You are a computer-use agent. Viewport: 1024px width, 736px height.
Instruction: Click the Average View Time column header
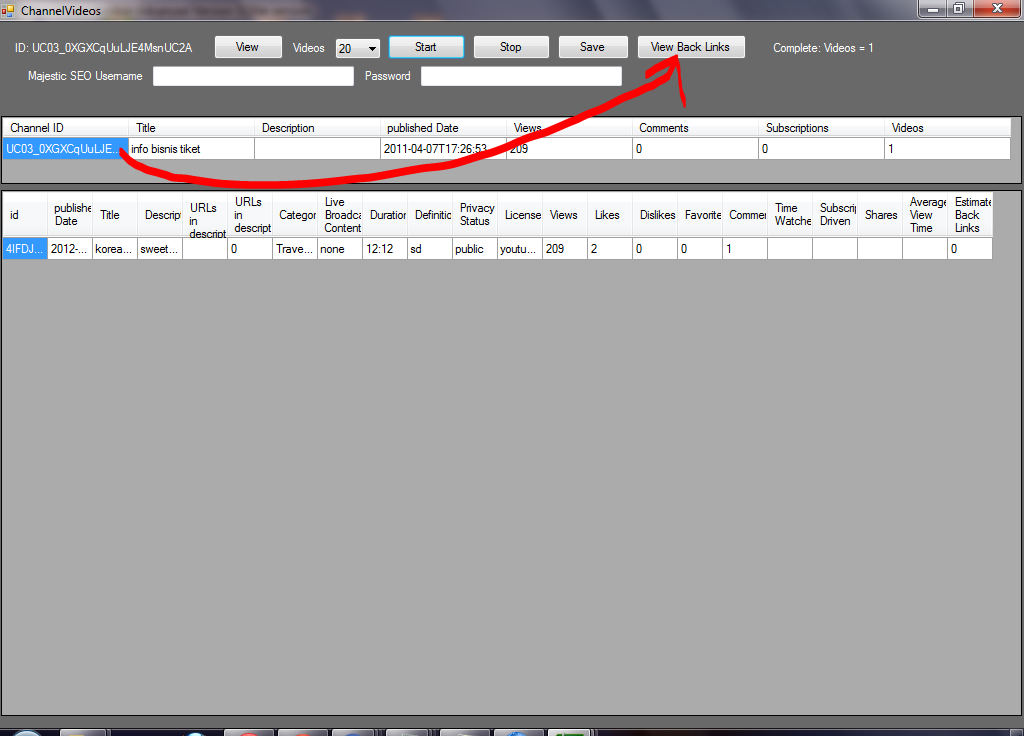click(x=925, y=215)
